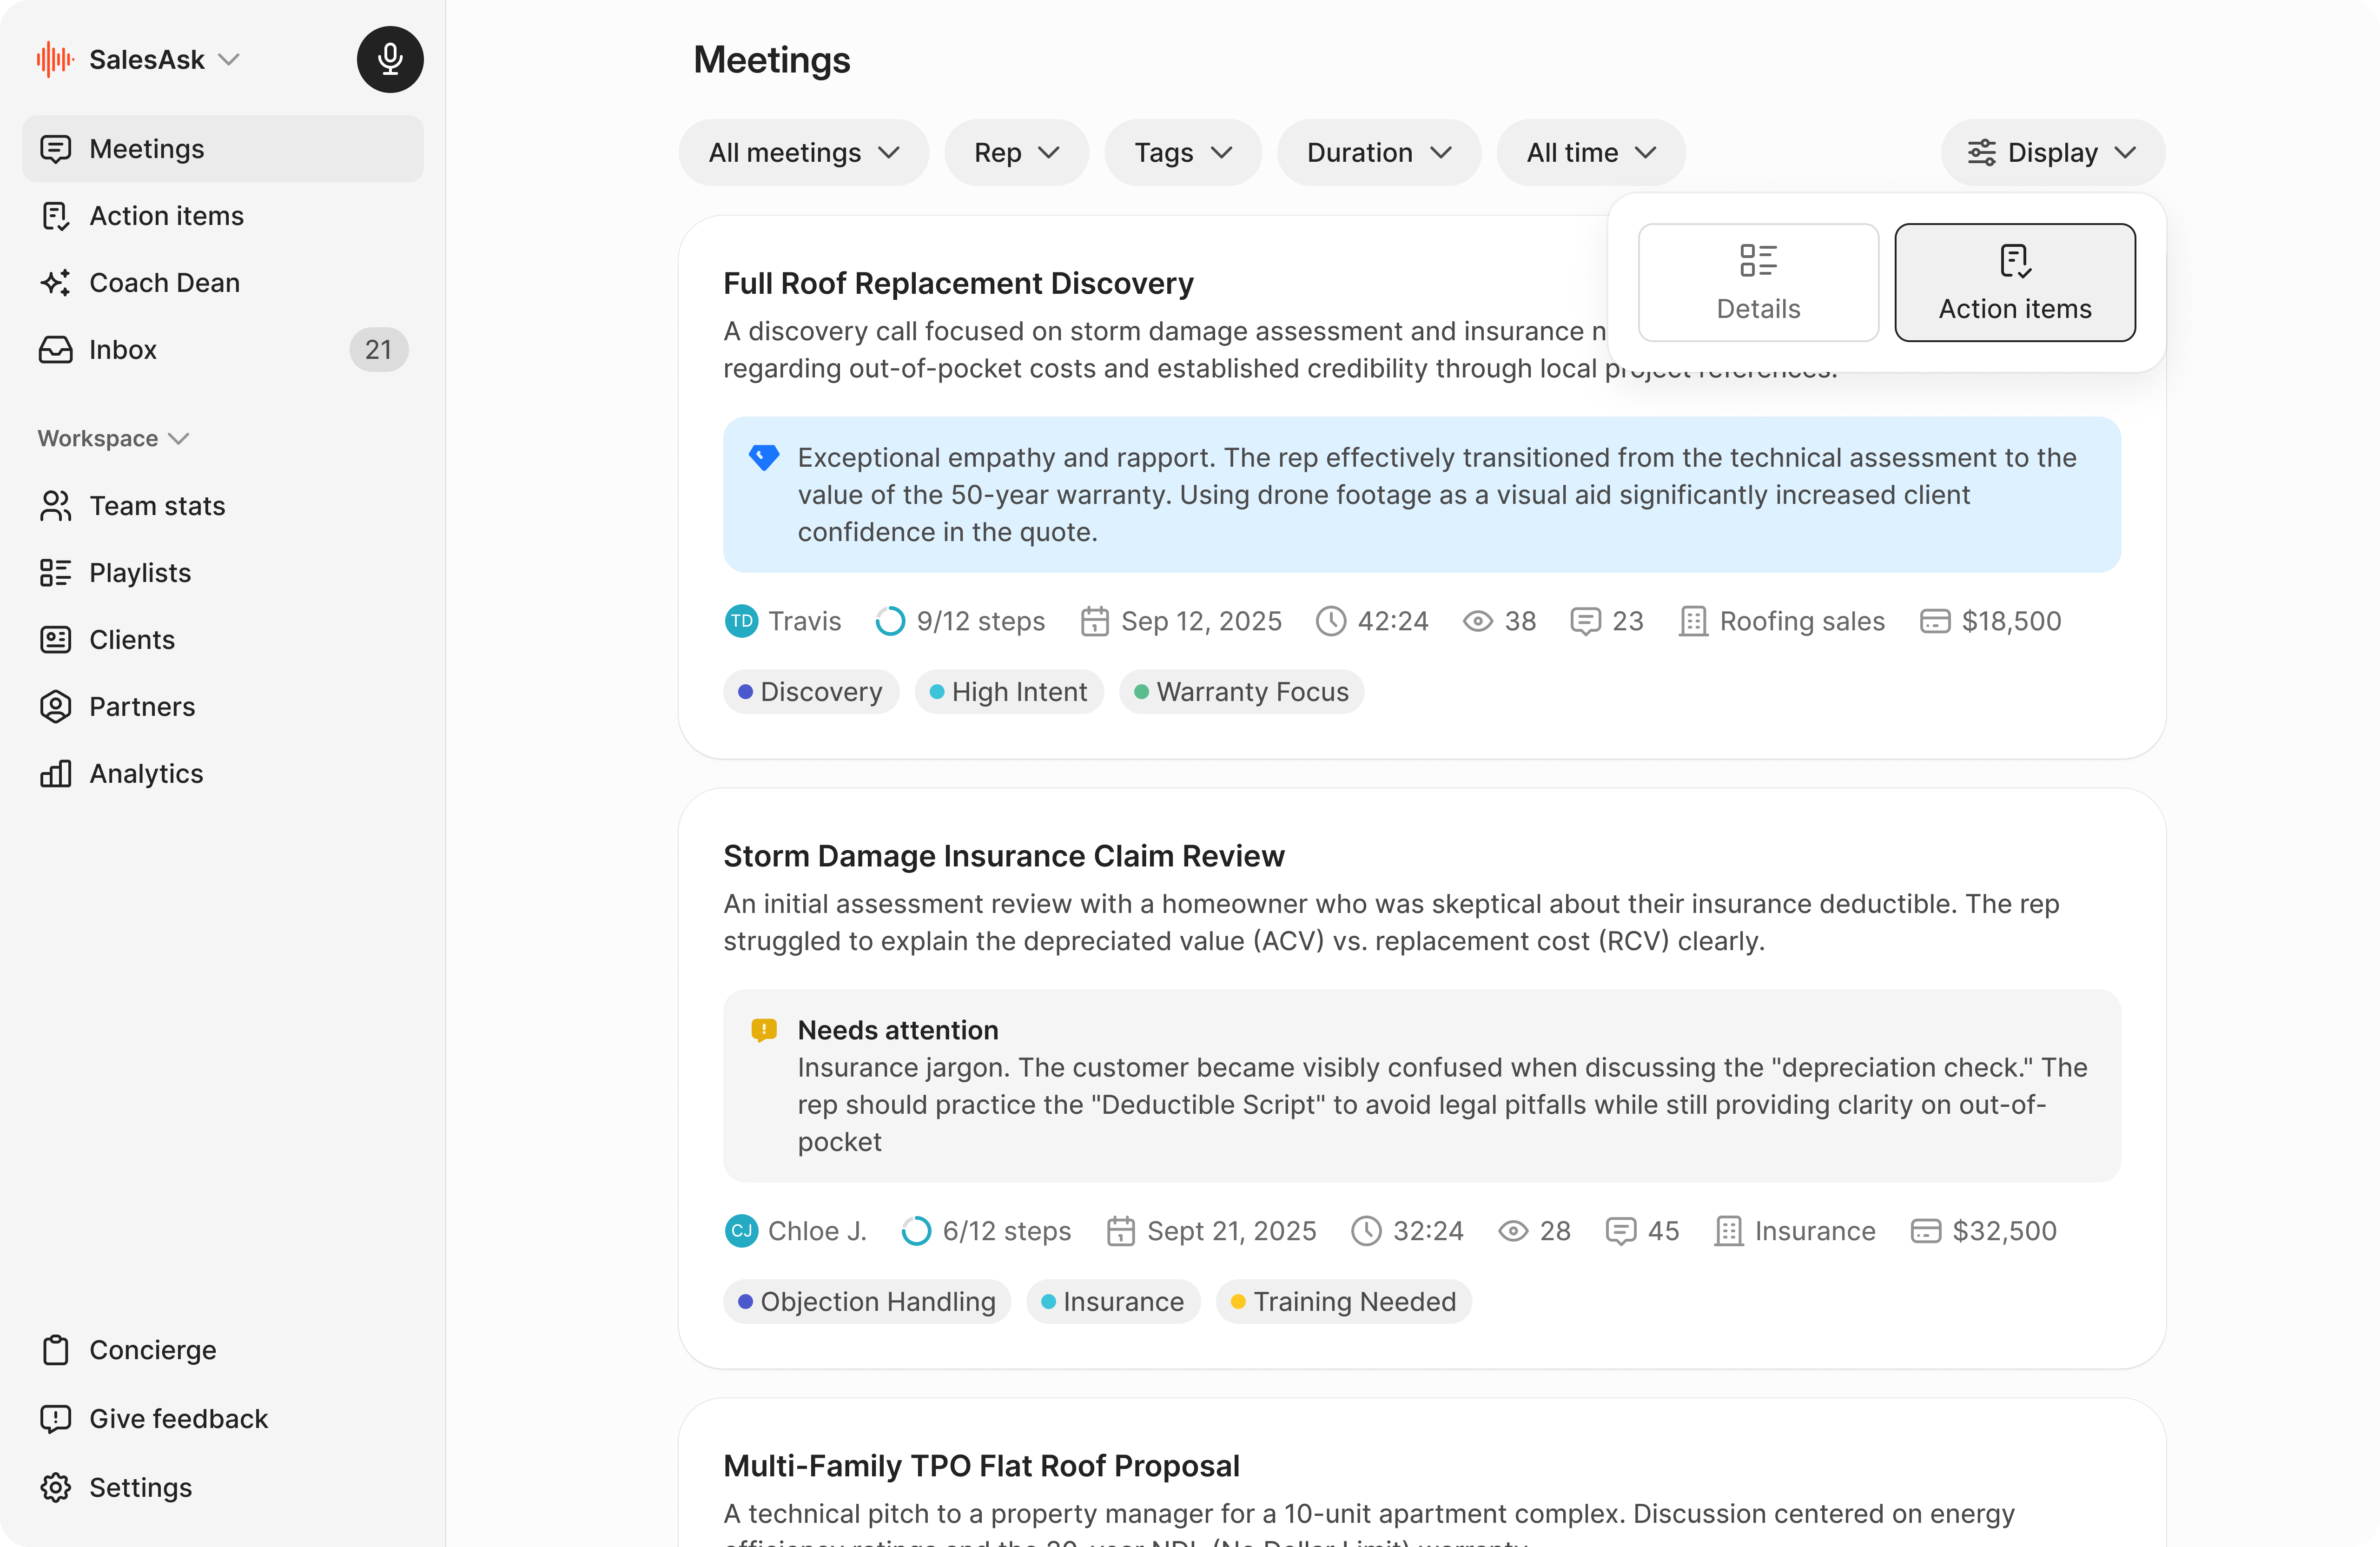
Task: Click the microphone record button
Action: (x=390, y=59)
